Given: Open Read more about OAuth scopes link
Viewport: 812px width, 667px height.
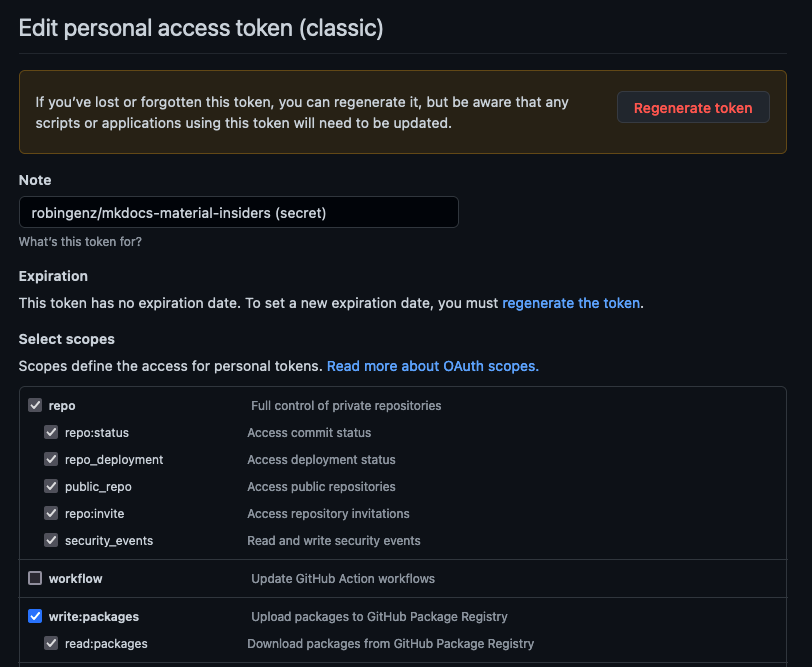Looking at the screenshot, I should tap(433, 366).
